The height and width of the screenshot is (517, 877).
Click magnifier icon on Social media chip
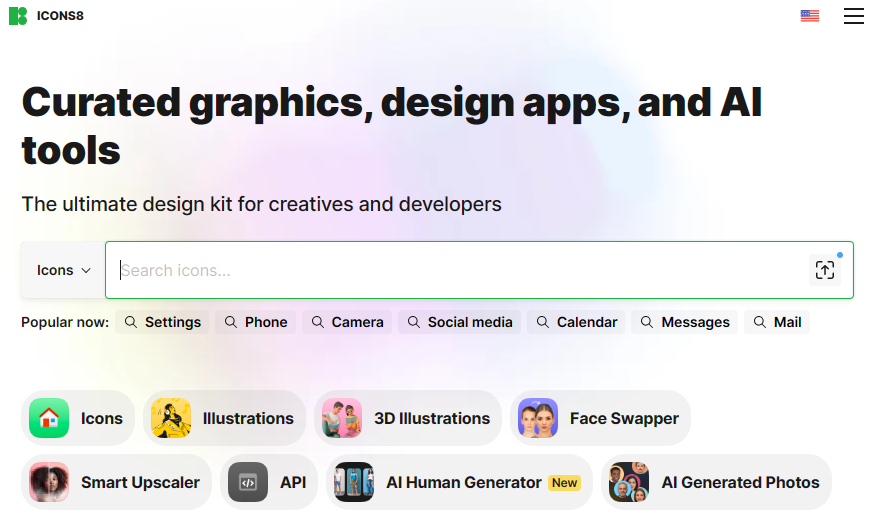(414, 322)
